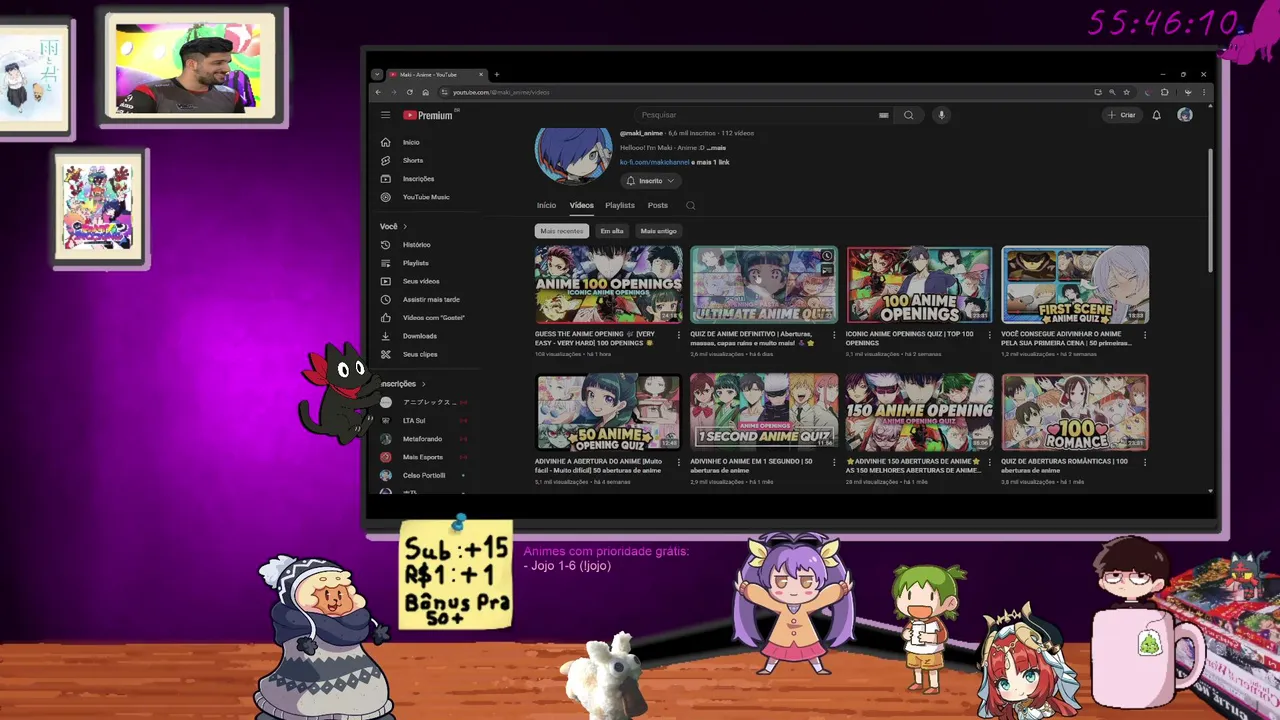
Task: Start voice search with microphone icon
Action: point(941,115)
